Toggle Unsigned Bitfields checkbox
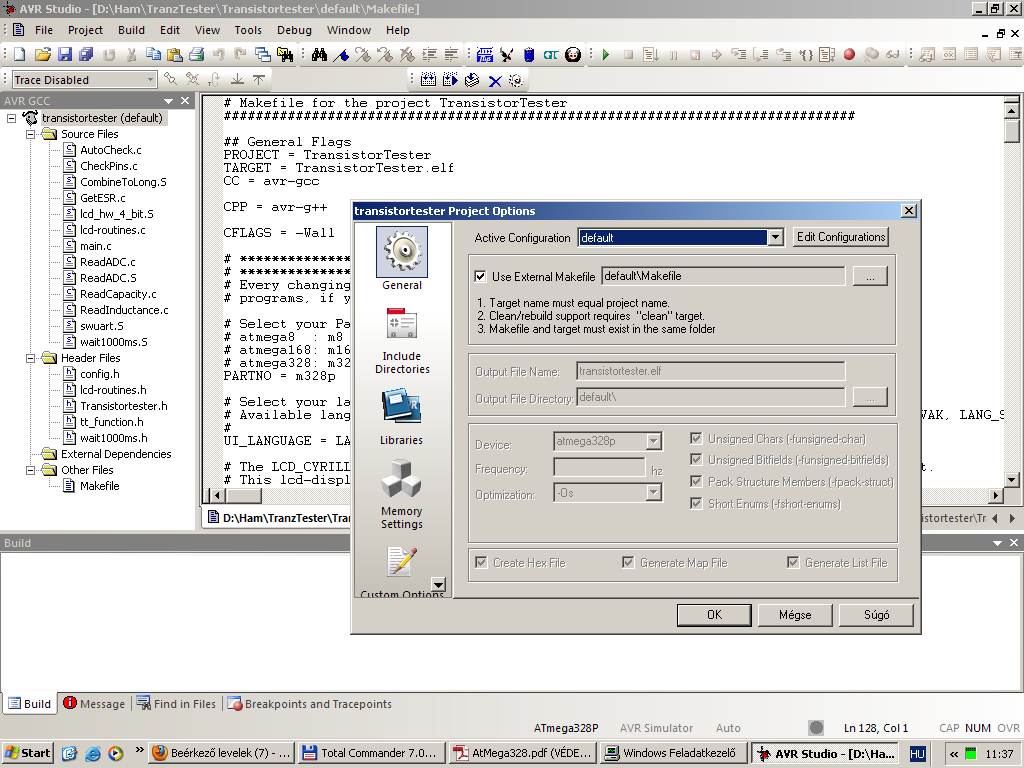 click(x=696, y=460)
